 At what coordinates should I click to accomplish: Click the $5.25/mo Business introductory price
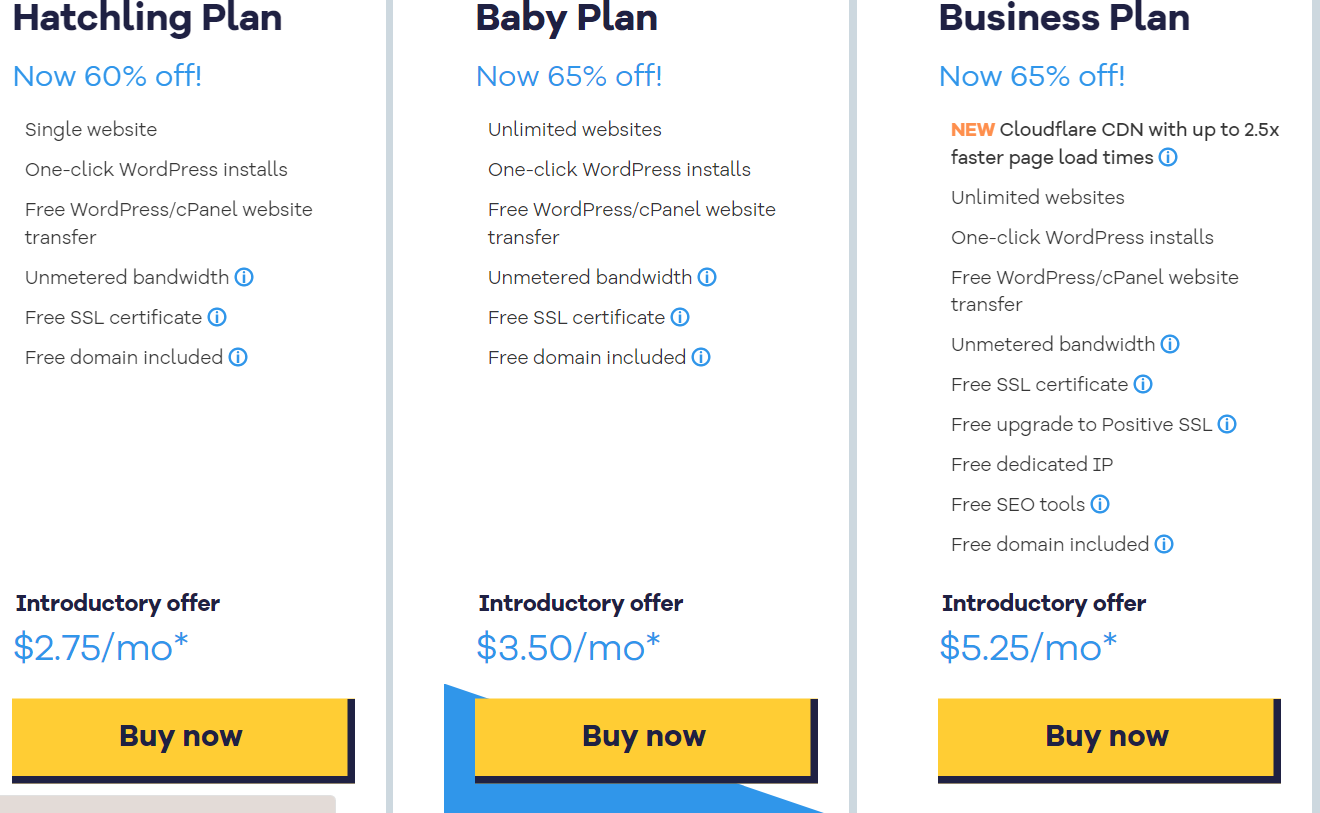(1028, 648)
